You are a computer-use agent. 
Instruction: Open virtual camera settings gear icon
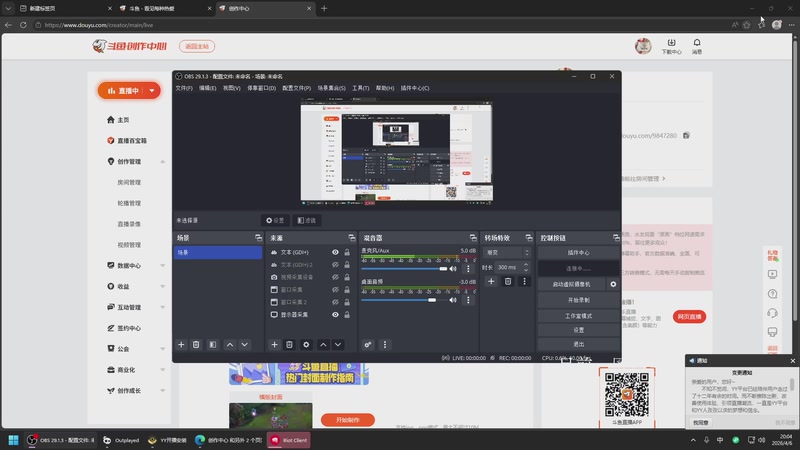(x=613, y=284)
